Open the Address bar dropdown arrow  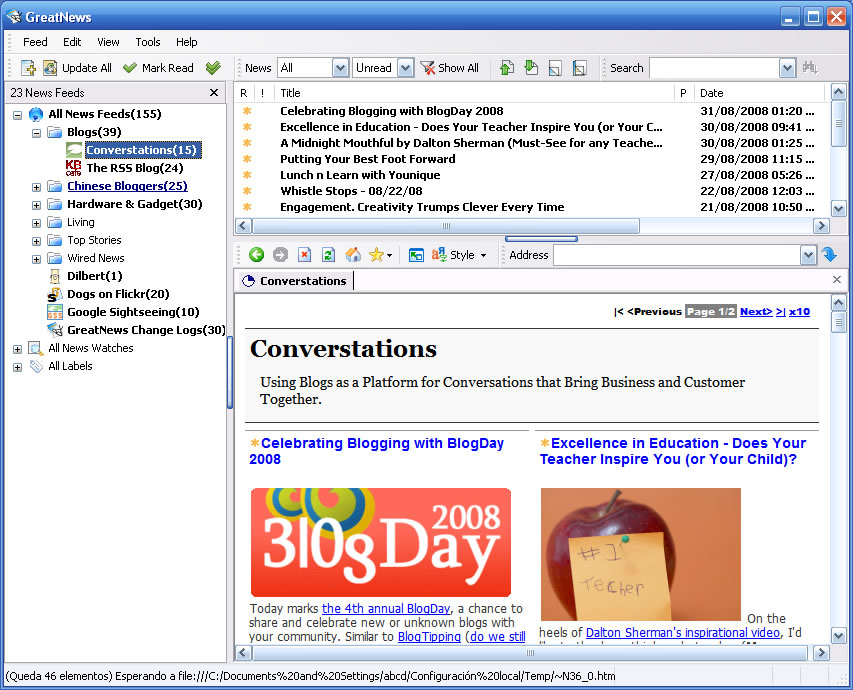point(808,255)
